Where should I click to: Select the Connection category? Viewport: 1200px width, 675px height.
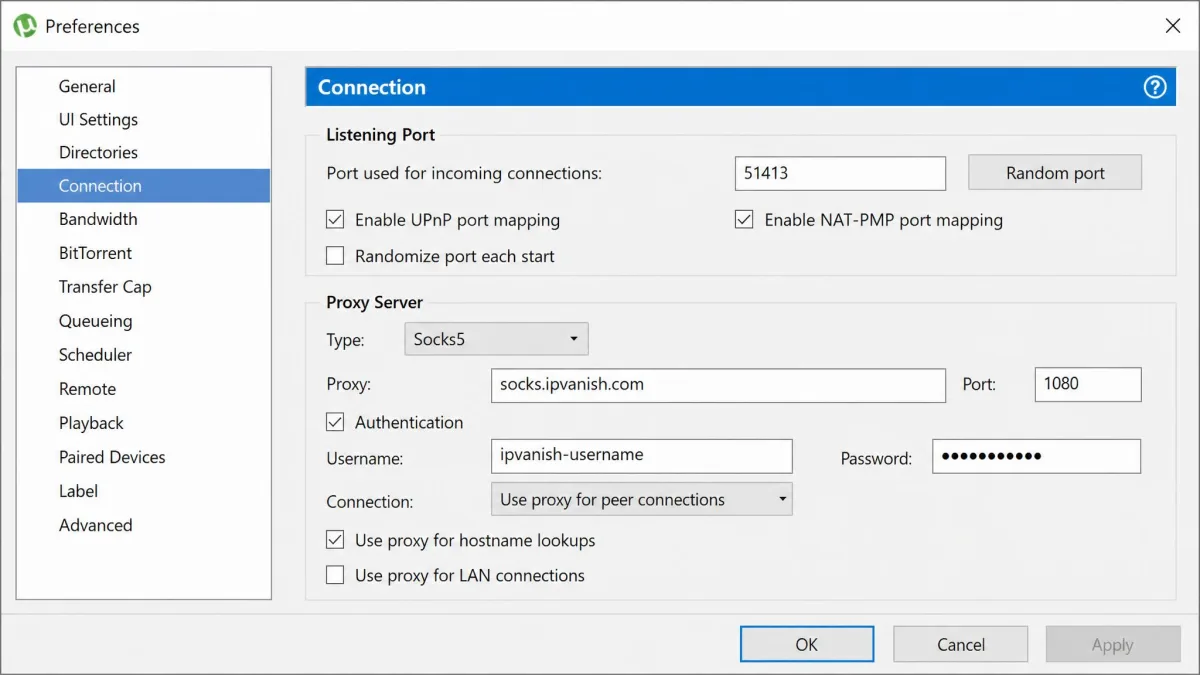click(x=144, y=186)
